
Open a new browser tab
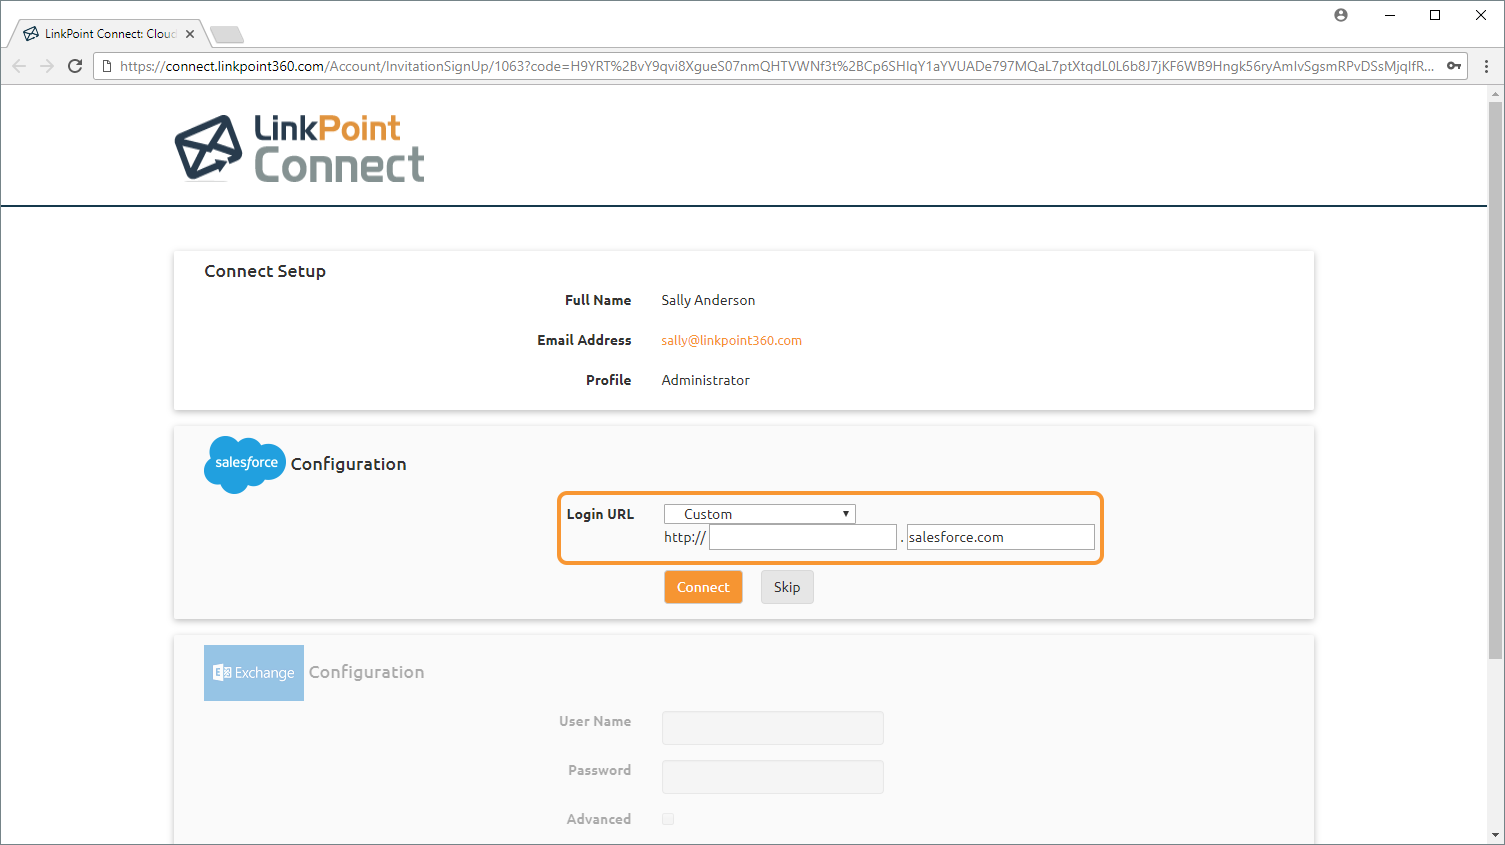coord(227,35)
